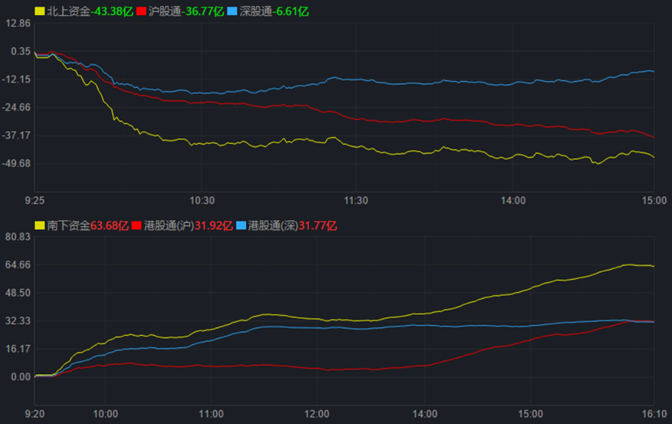Click the -49.68 y-axis label
This screenshot has height=424, width=672.
pos(17,163)
